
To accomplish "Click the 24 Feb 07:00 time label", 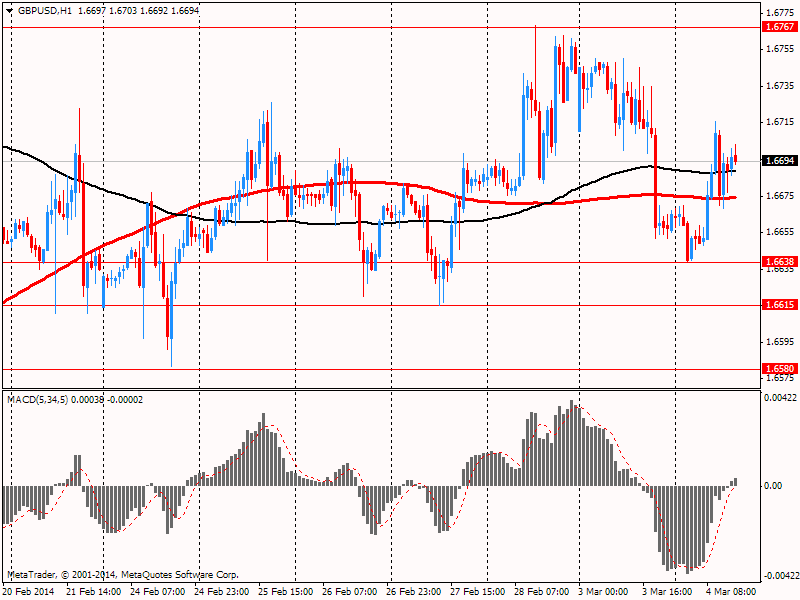I will click(x=157, y=592).
